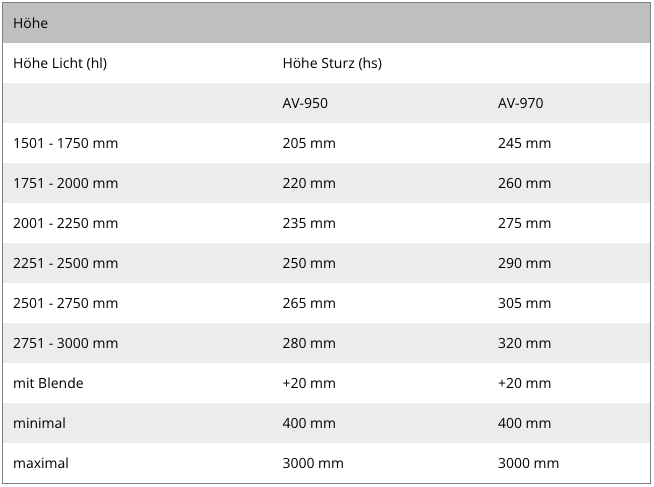The width and height of the screenshot is (654, 487).
Task: Select the Höhe Licht (hl) column label
Action: click(60, 63)
